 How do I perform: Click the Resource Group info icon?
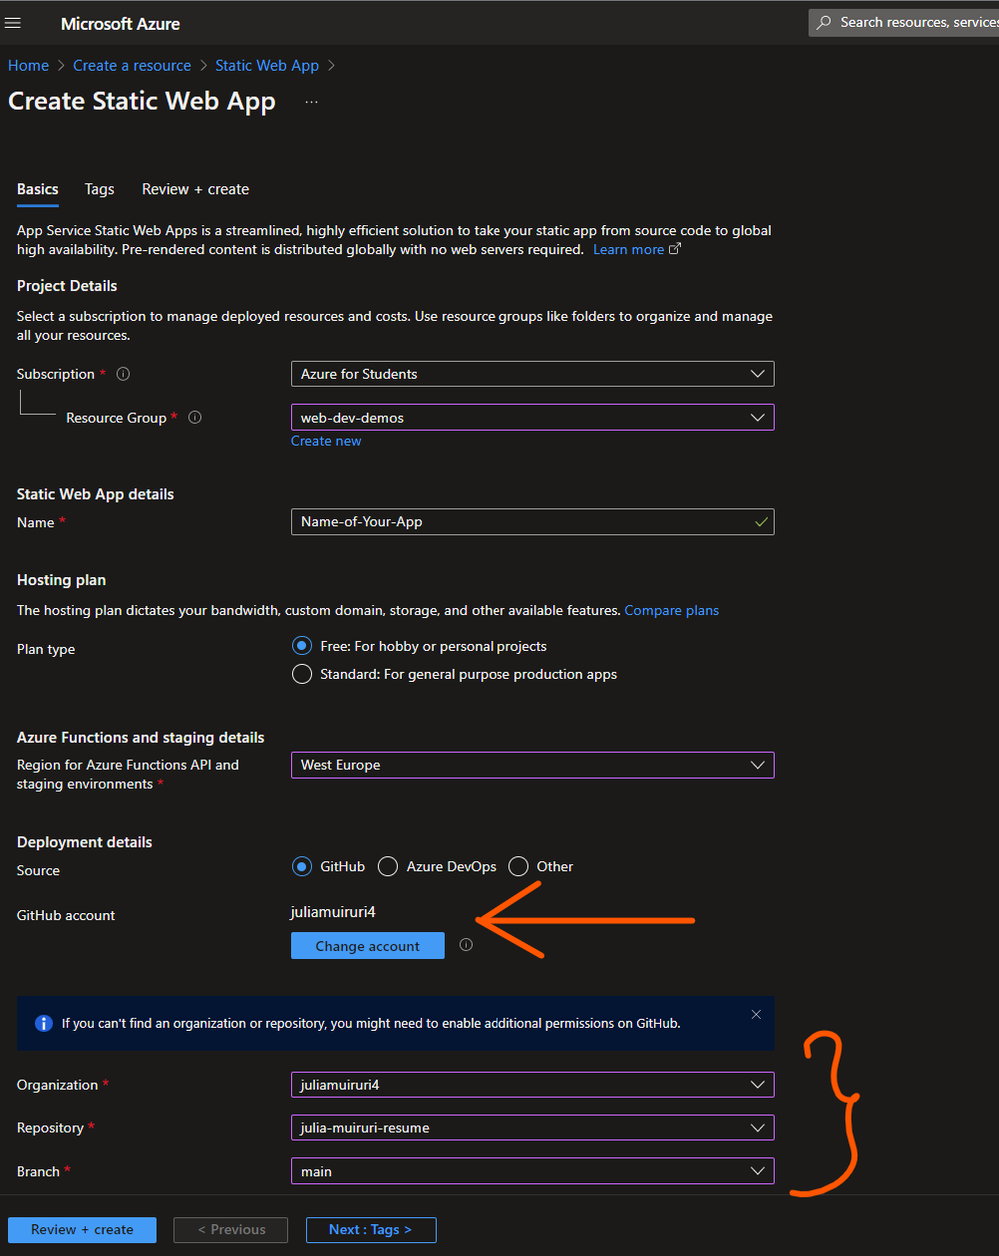click(195, 418)
